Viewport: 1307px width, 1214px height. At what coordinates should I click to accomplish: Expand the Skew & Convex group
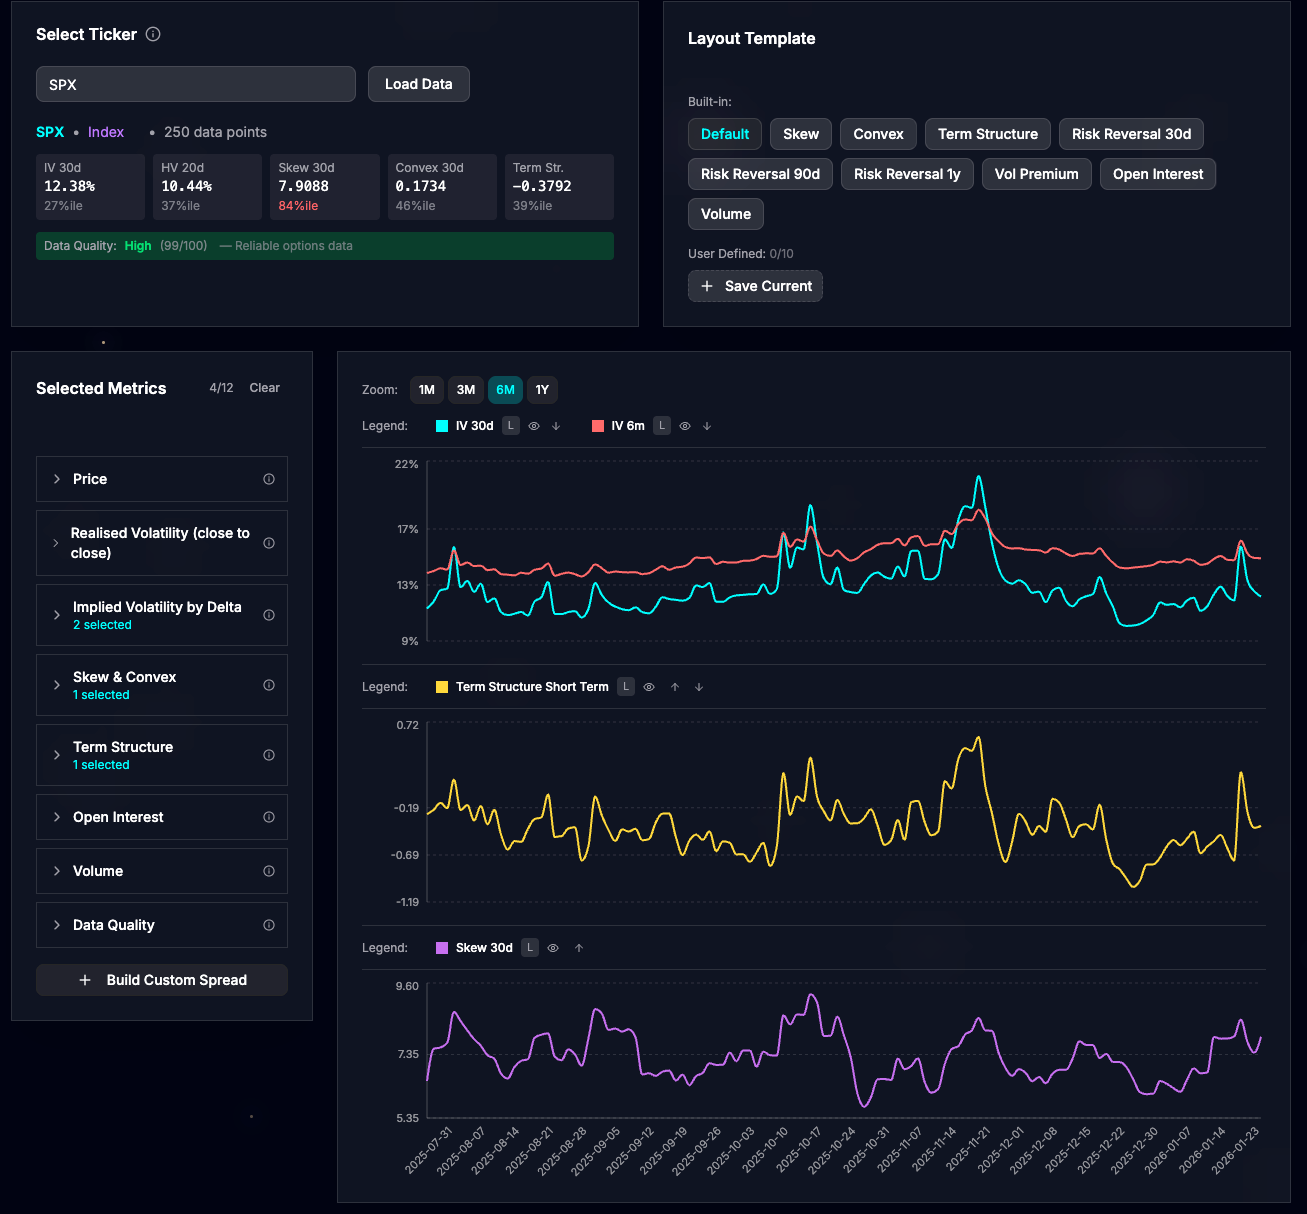(x=57, y=685)
